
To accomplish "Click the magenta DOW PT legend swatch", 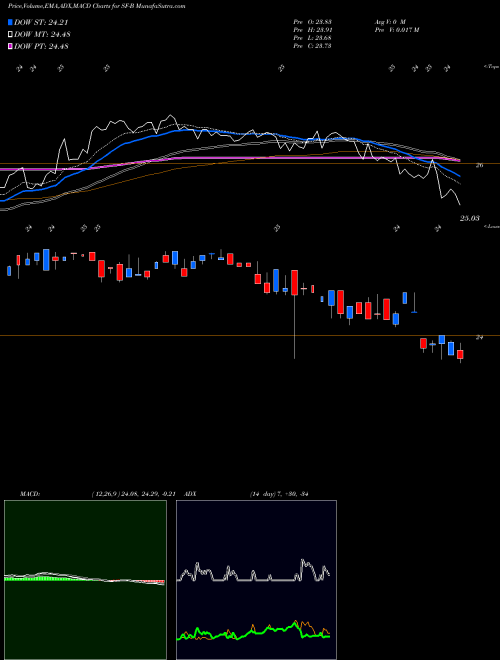I will click(x=10, y=46).
